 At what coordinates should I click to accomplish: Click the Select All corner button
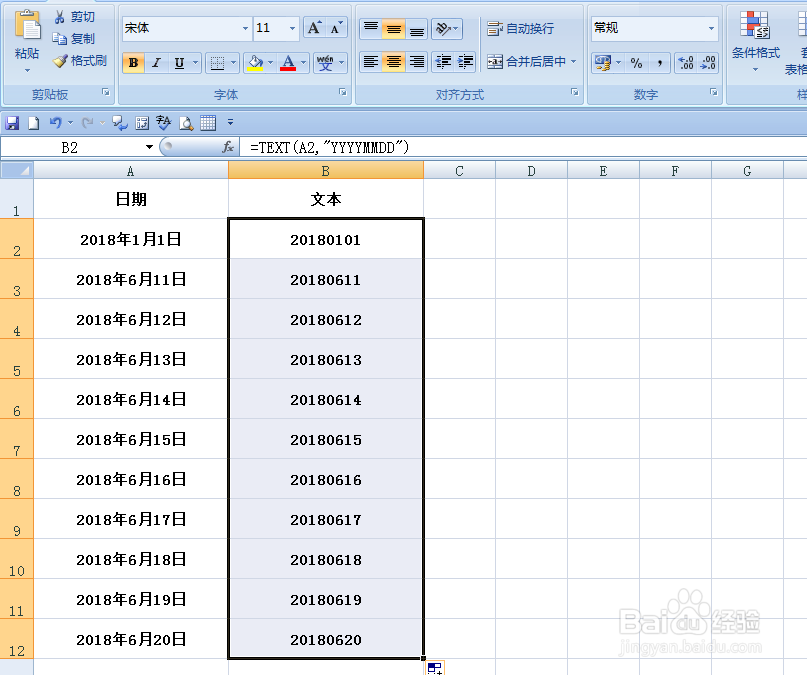point(17,170)
